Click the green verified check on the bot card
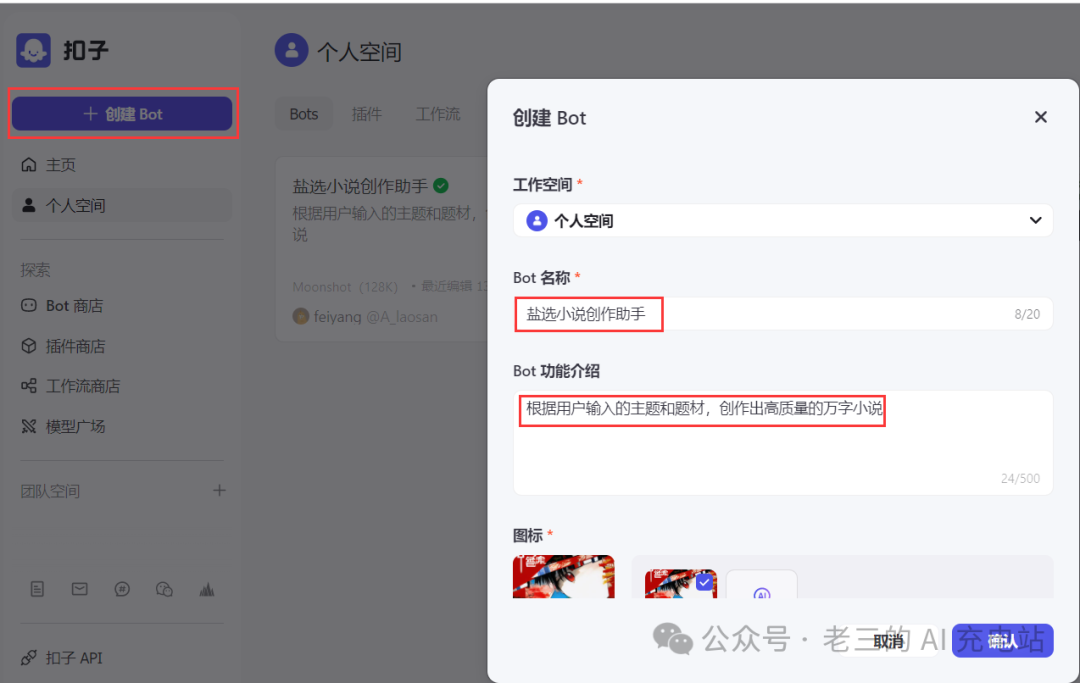The height and width of the screenshot is (683, 1080). click(x=441, y=185)
